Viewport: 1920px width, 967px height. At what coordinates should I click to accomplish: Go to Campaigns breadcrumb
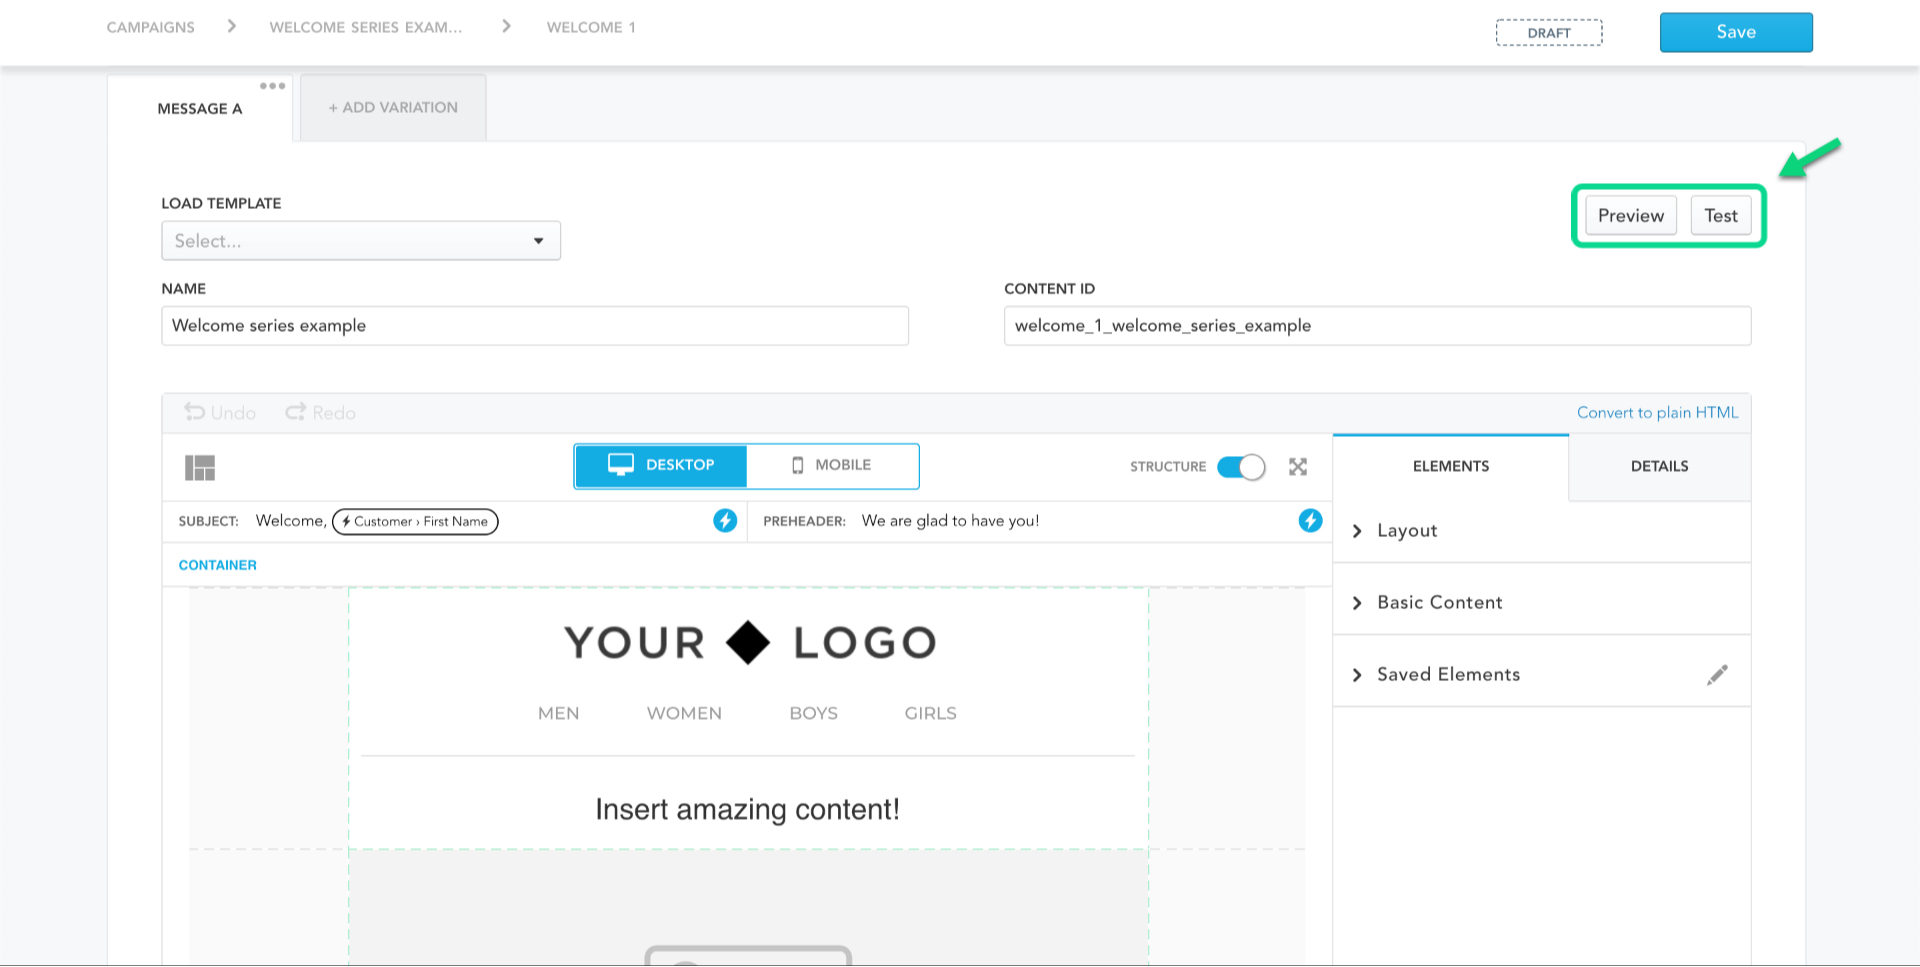pos(151,27)
